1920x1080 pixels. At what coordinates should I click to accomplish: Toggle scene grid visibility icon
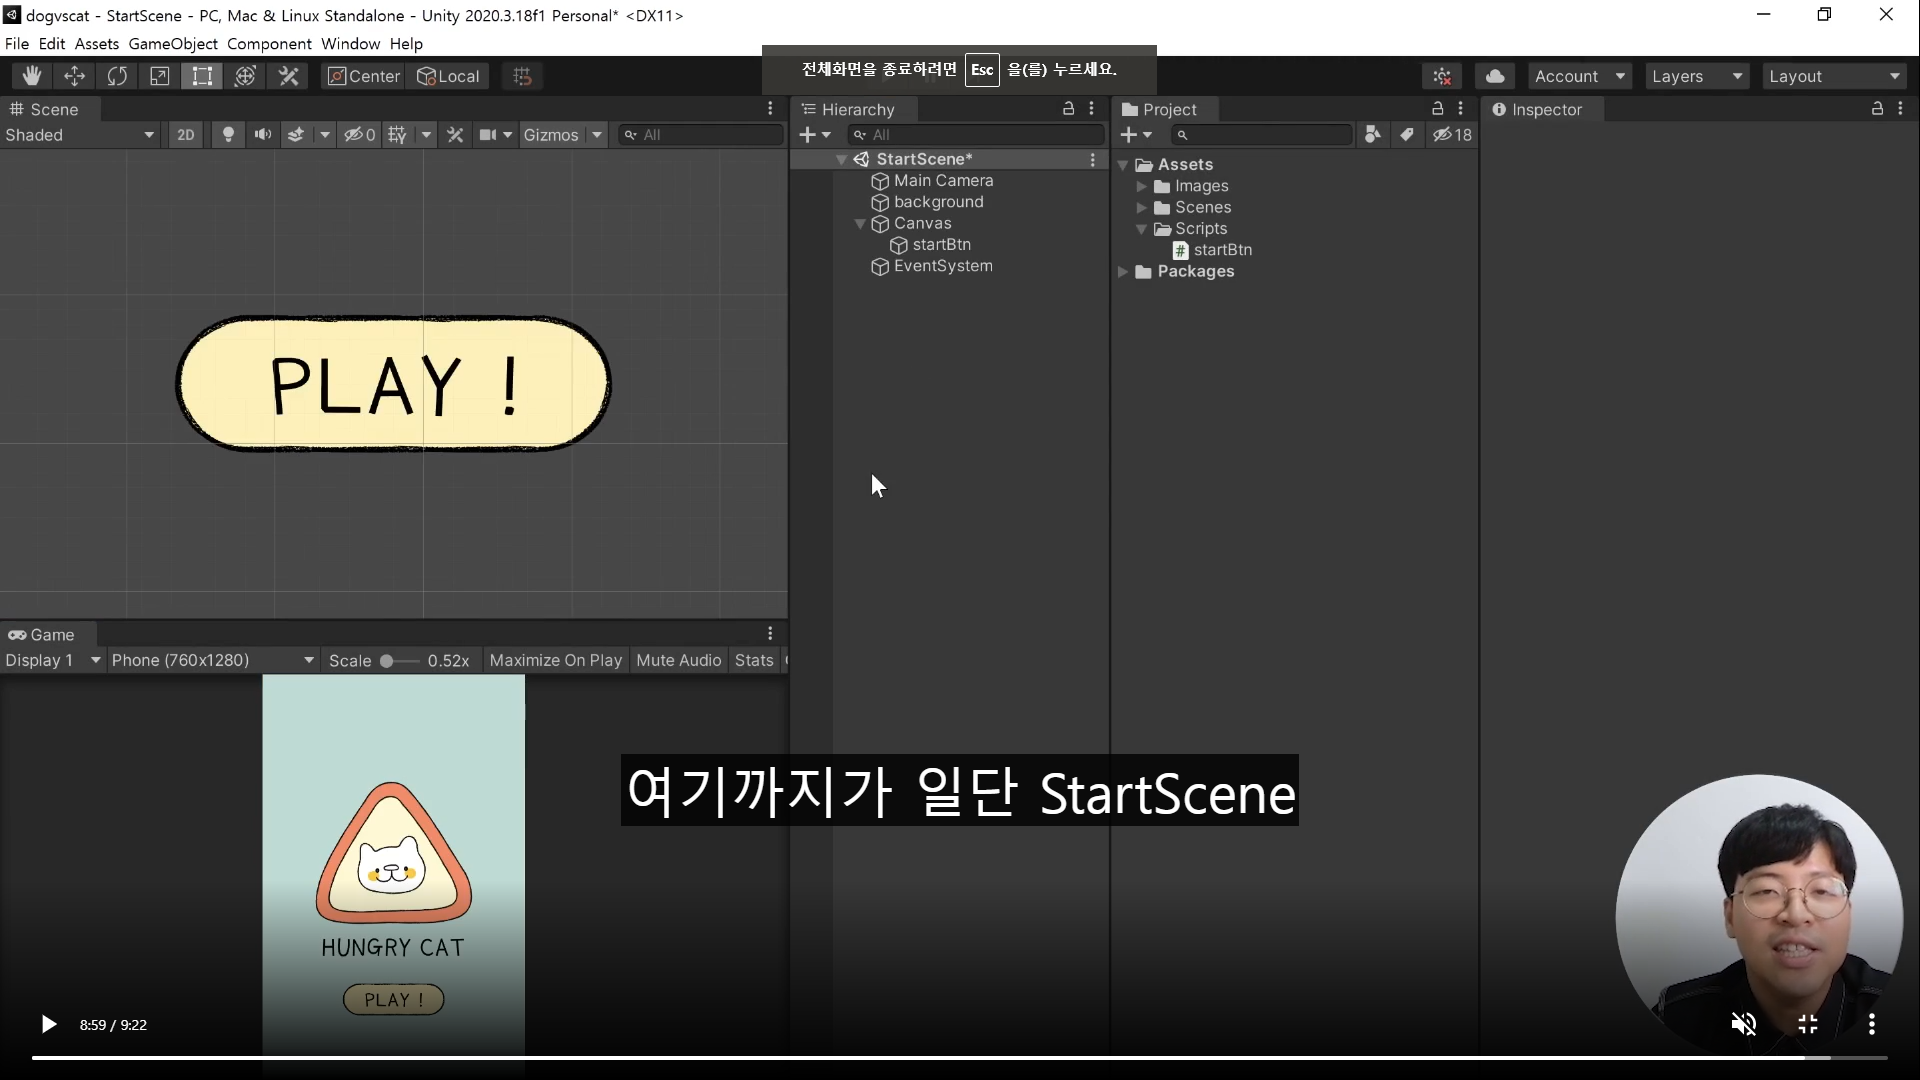coord(398,135)
